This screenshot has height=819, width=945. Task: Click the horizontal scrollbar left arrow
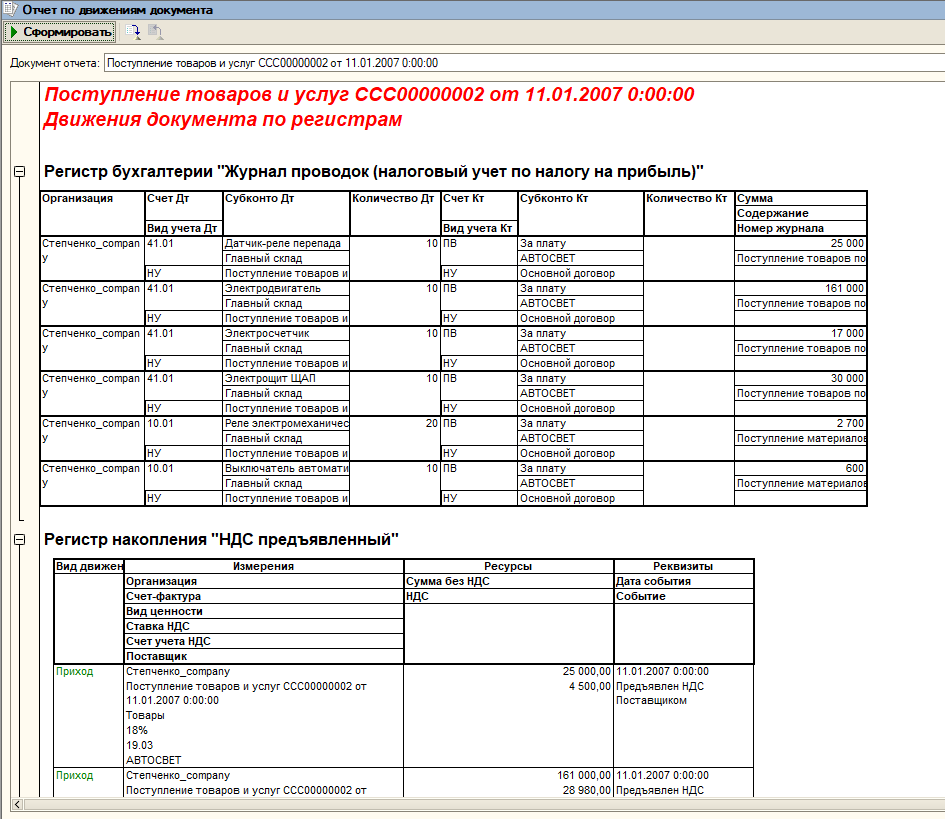coord(17,805)
